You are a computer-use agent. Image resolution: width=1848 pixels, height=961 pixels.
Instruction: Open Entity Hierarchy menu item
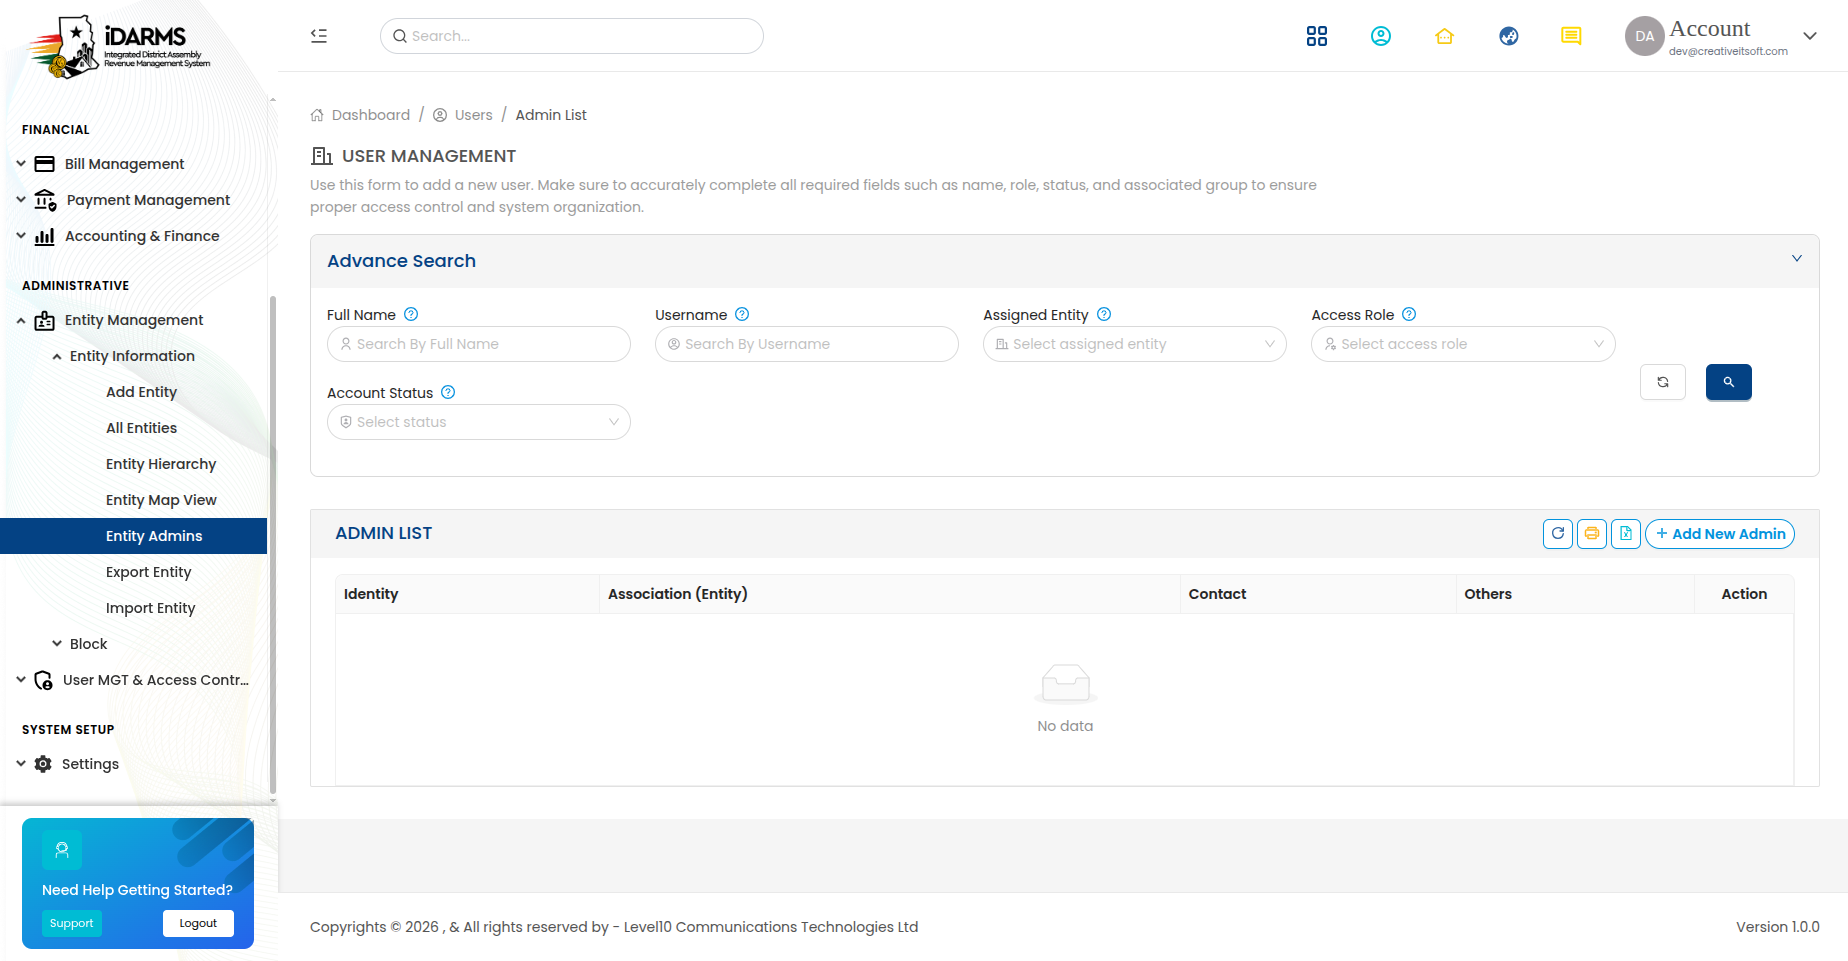(161, 464)
